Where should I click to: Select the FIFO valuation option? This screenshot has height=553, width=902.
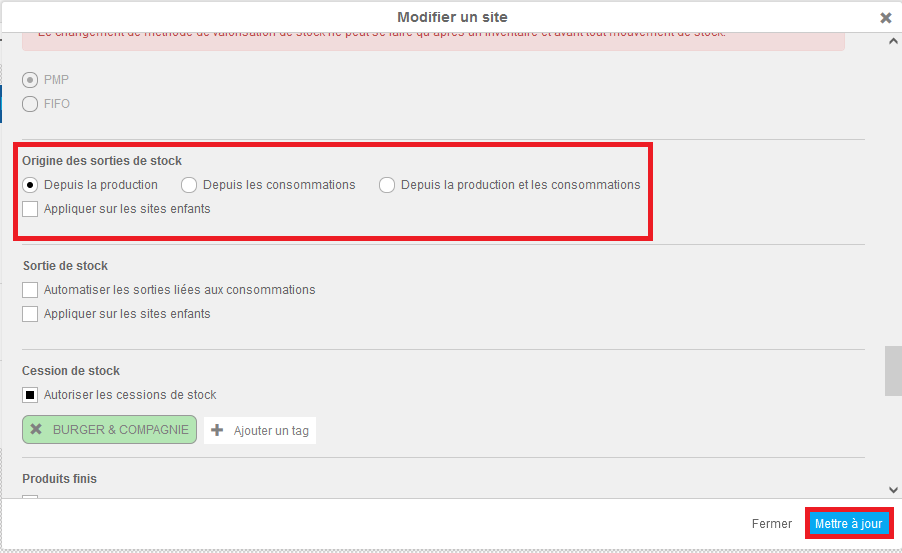tap(30, 104)
